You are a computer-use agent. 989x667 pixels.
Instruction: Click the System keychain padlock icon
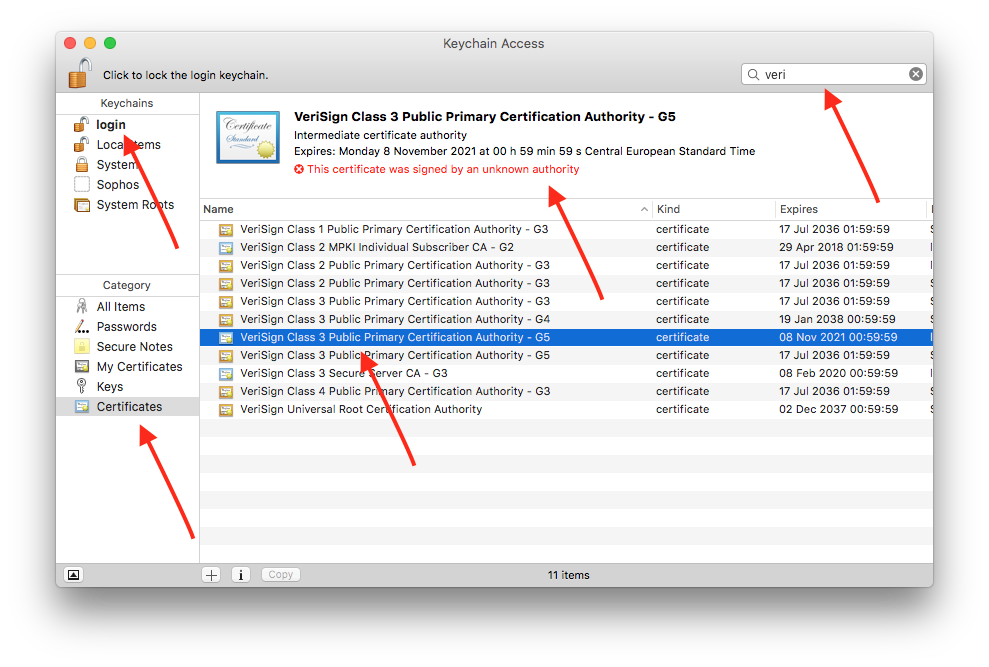(x=82, y=165)
